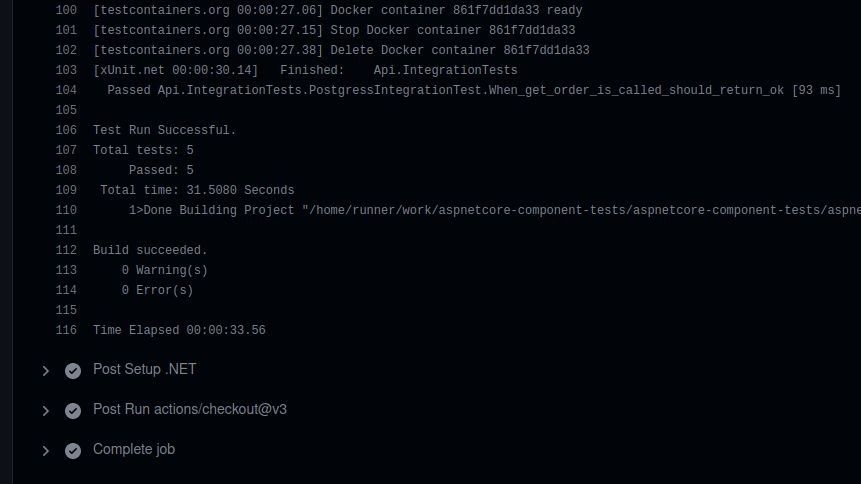
Task: Select log line number 110
Action: [x=66, y=210]
